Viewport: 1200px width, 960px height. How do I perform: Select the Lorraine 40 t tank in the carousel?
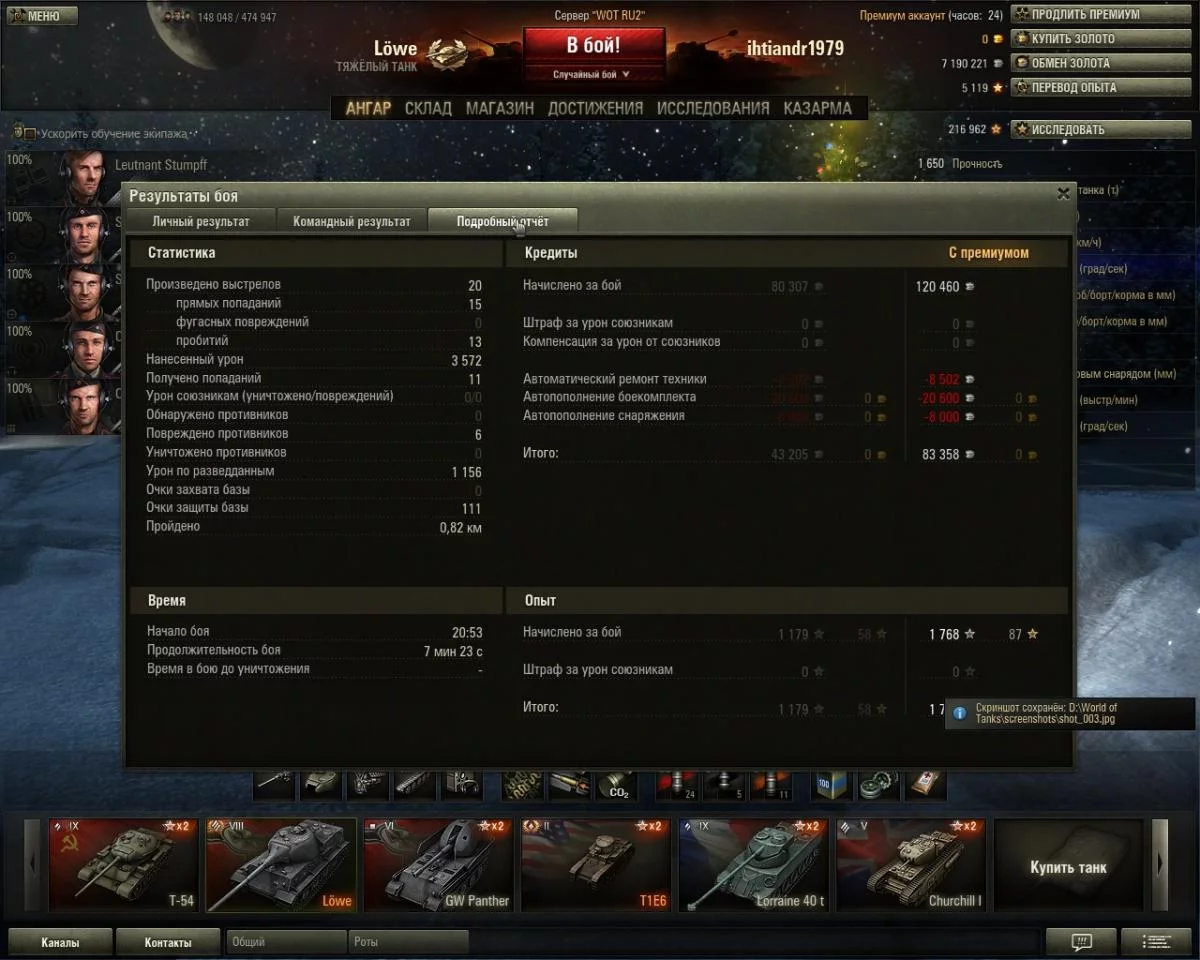point(753,864)
